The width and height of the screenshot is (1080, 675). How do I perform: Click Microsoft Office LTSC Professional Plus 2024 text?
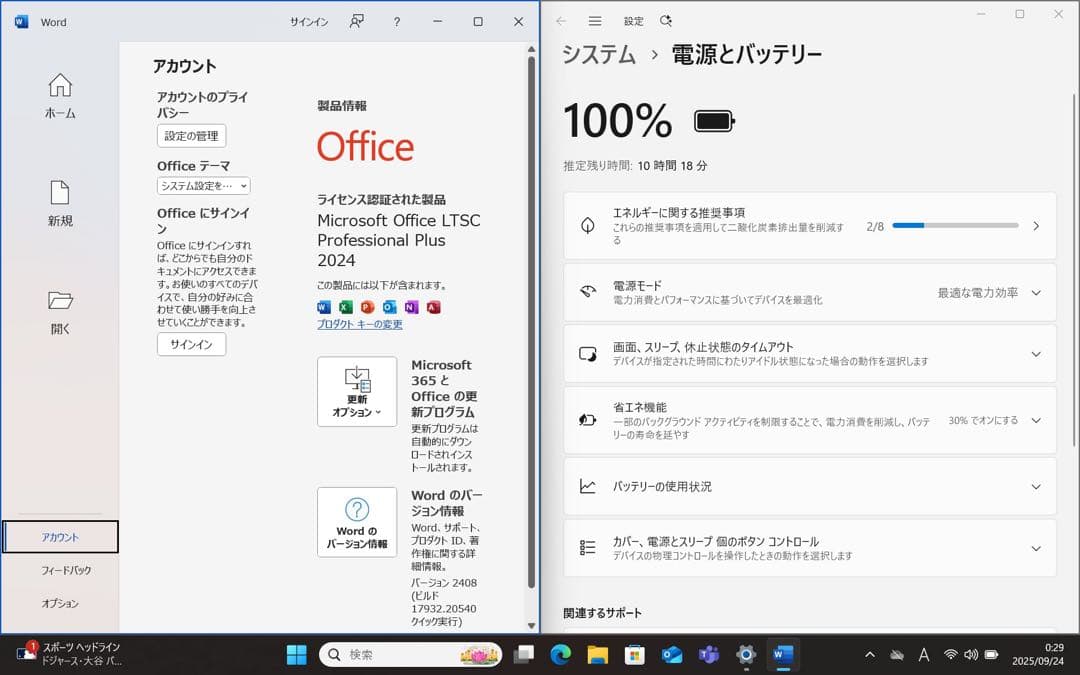pyautogui.click(x=399, y=240)
